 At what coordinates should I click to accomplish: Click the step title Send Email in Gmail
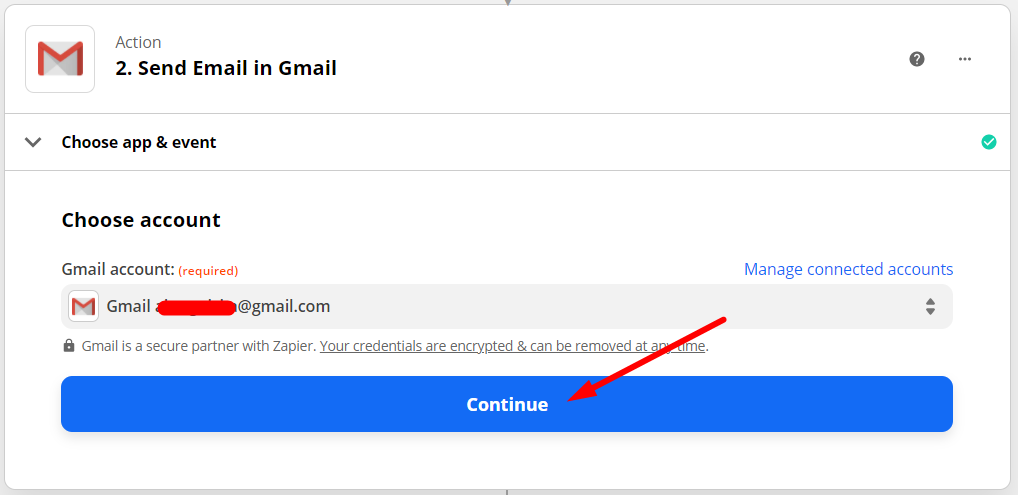[x=226, y=68]
